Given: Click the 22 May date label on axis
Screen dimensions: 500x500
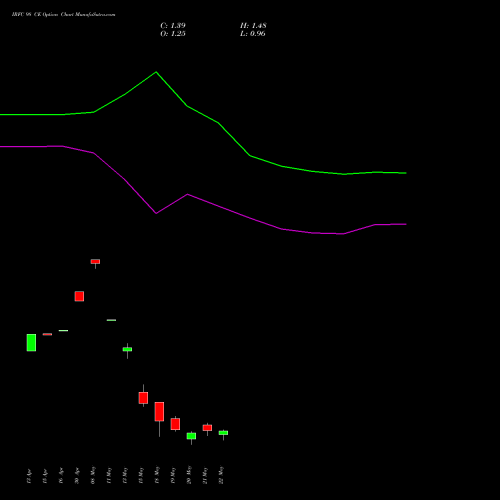Looking at the screenshot, I should click(x=221, y=475).
